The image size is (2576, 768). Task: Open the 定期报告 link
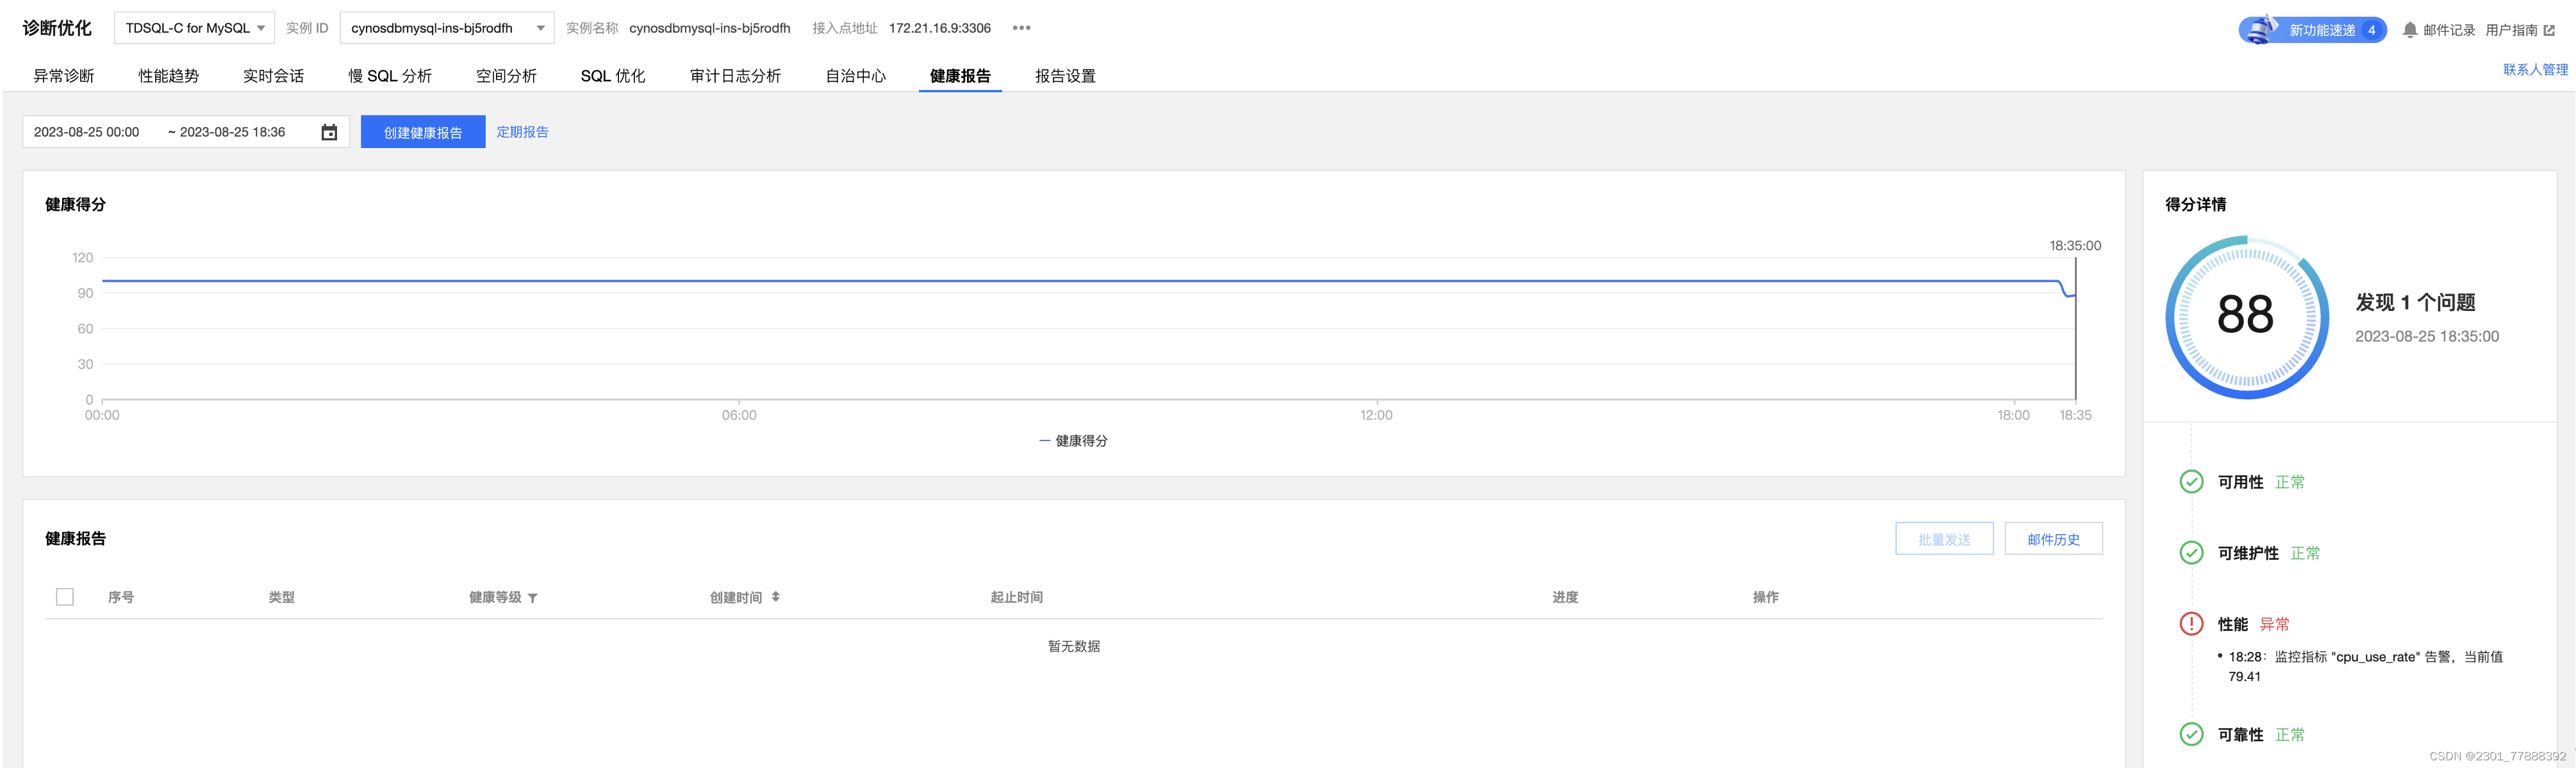(x=523, y=132)
